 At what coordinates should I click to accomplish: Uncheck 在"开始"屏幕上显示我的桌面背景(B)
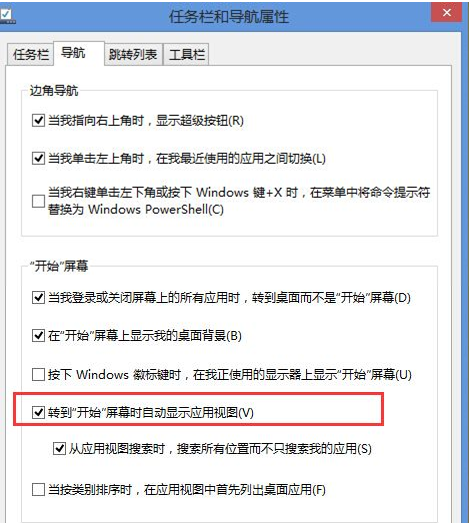pyautogui.click(x=38, y=336)
